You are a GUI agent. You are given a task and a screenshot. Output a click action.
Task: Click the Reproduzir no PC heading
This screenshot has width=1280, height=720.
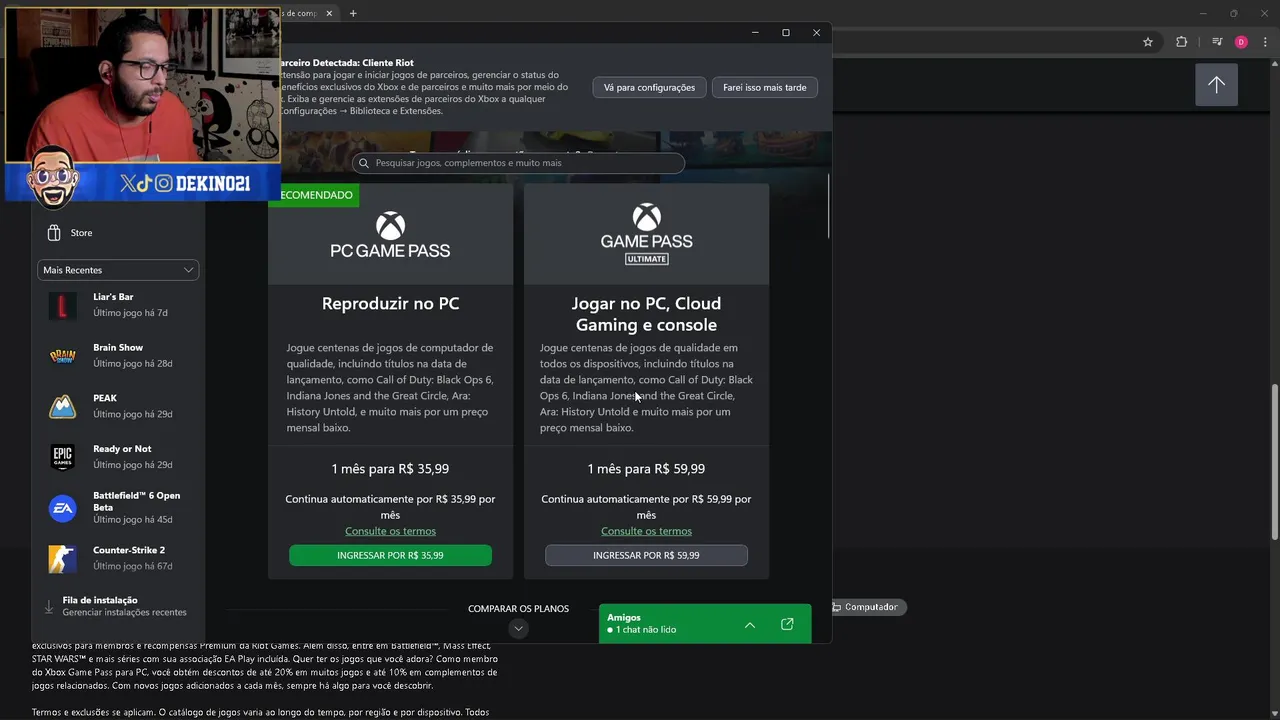390,303
